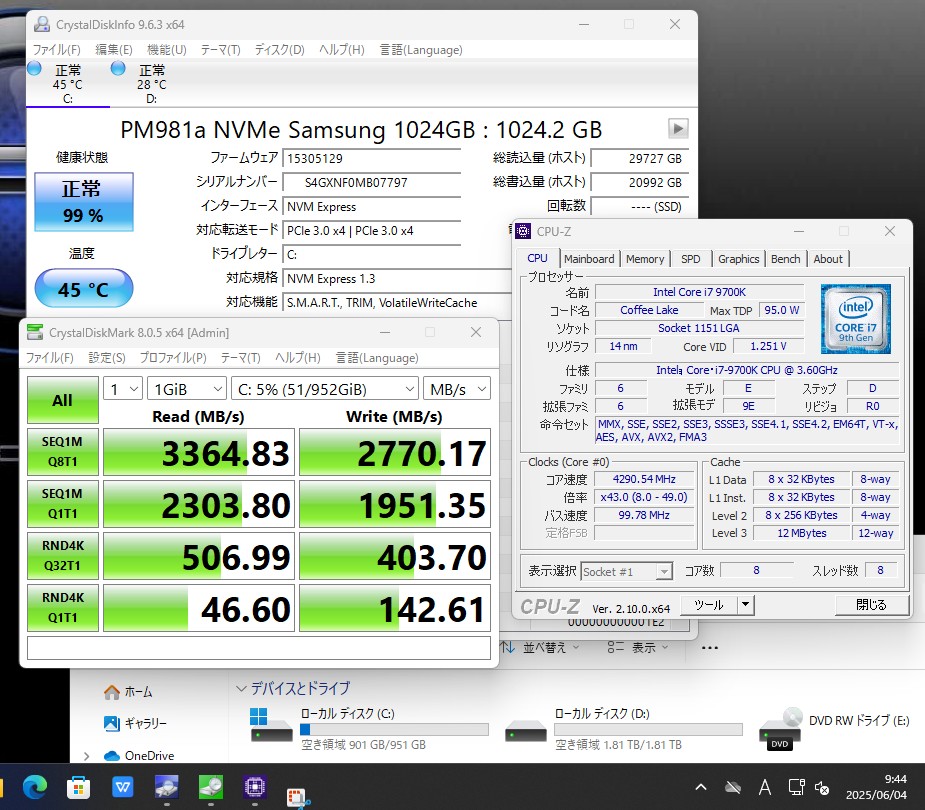The width and height of the screenshot is (925, 810).
Task: Click CPU-Z title bar chip icon
Action: (523, 231)
